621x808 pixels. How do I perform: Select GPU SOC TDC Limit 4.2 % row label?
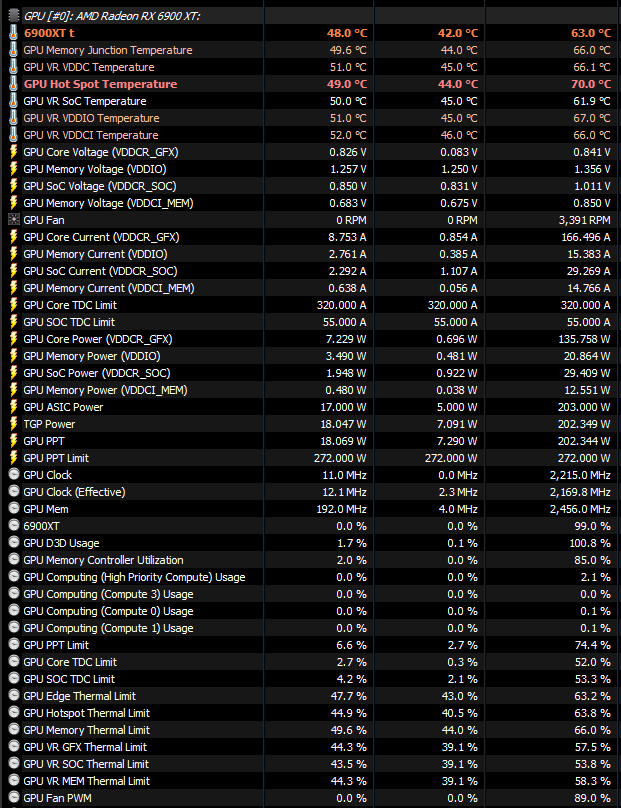point(69,679)
